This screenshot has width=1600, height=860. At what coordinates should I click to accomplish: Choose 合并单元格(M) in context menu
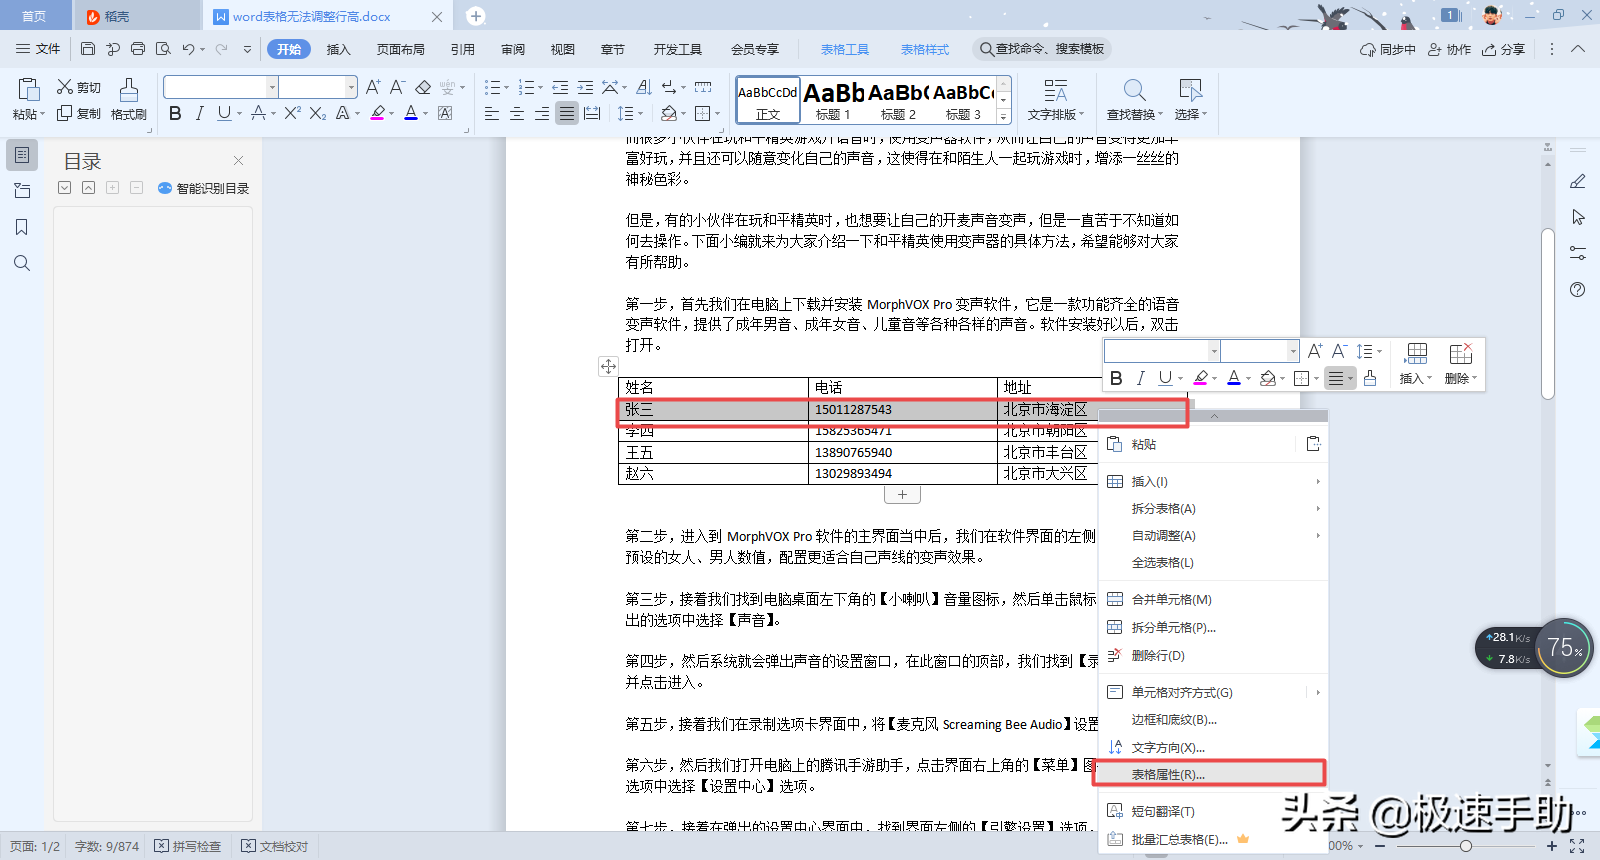click(x=1213, y=600)
